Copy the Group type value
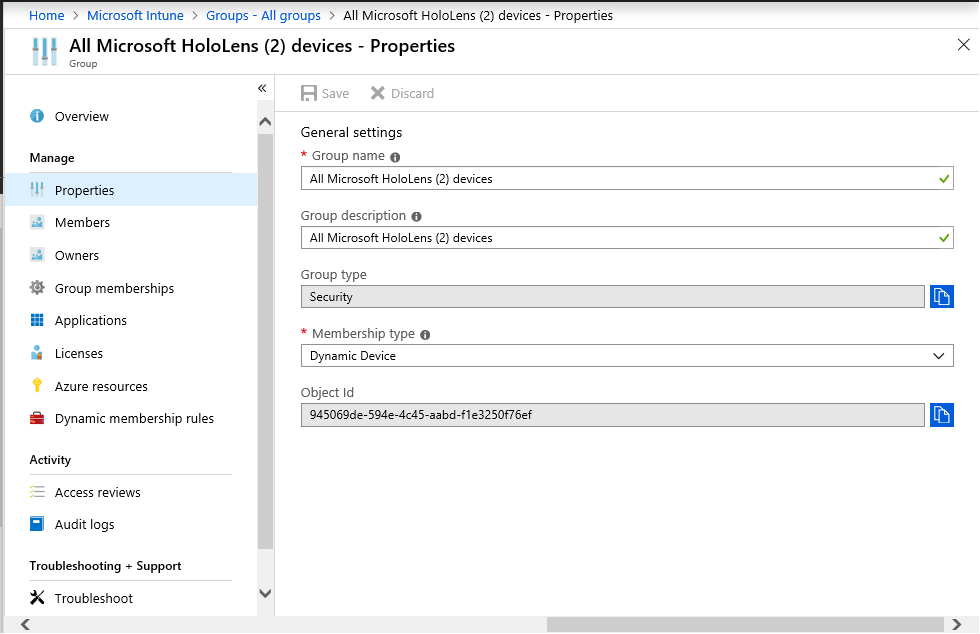Viewport: 980px width, 634px height. point(941,296)
